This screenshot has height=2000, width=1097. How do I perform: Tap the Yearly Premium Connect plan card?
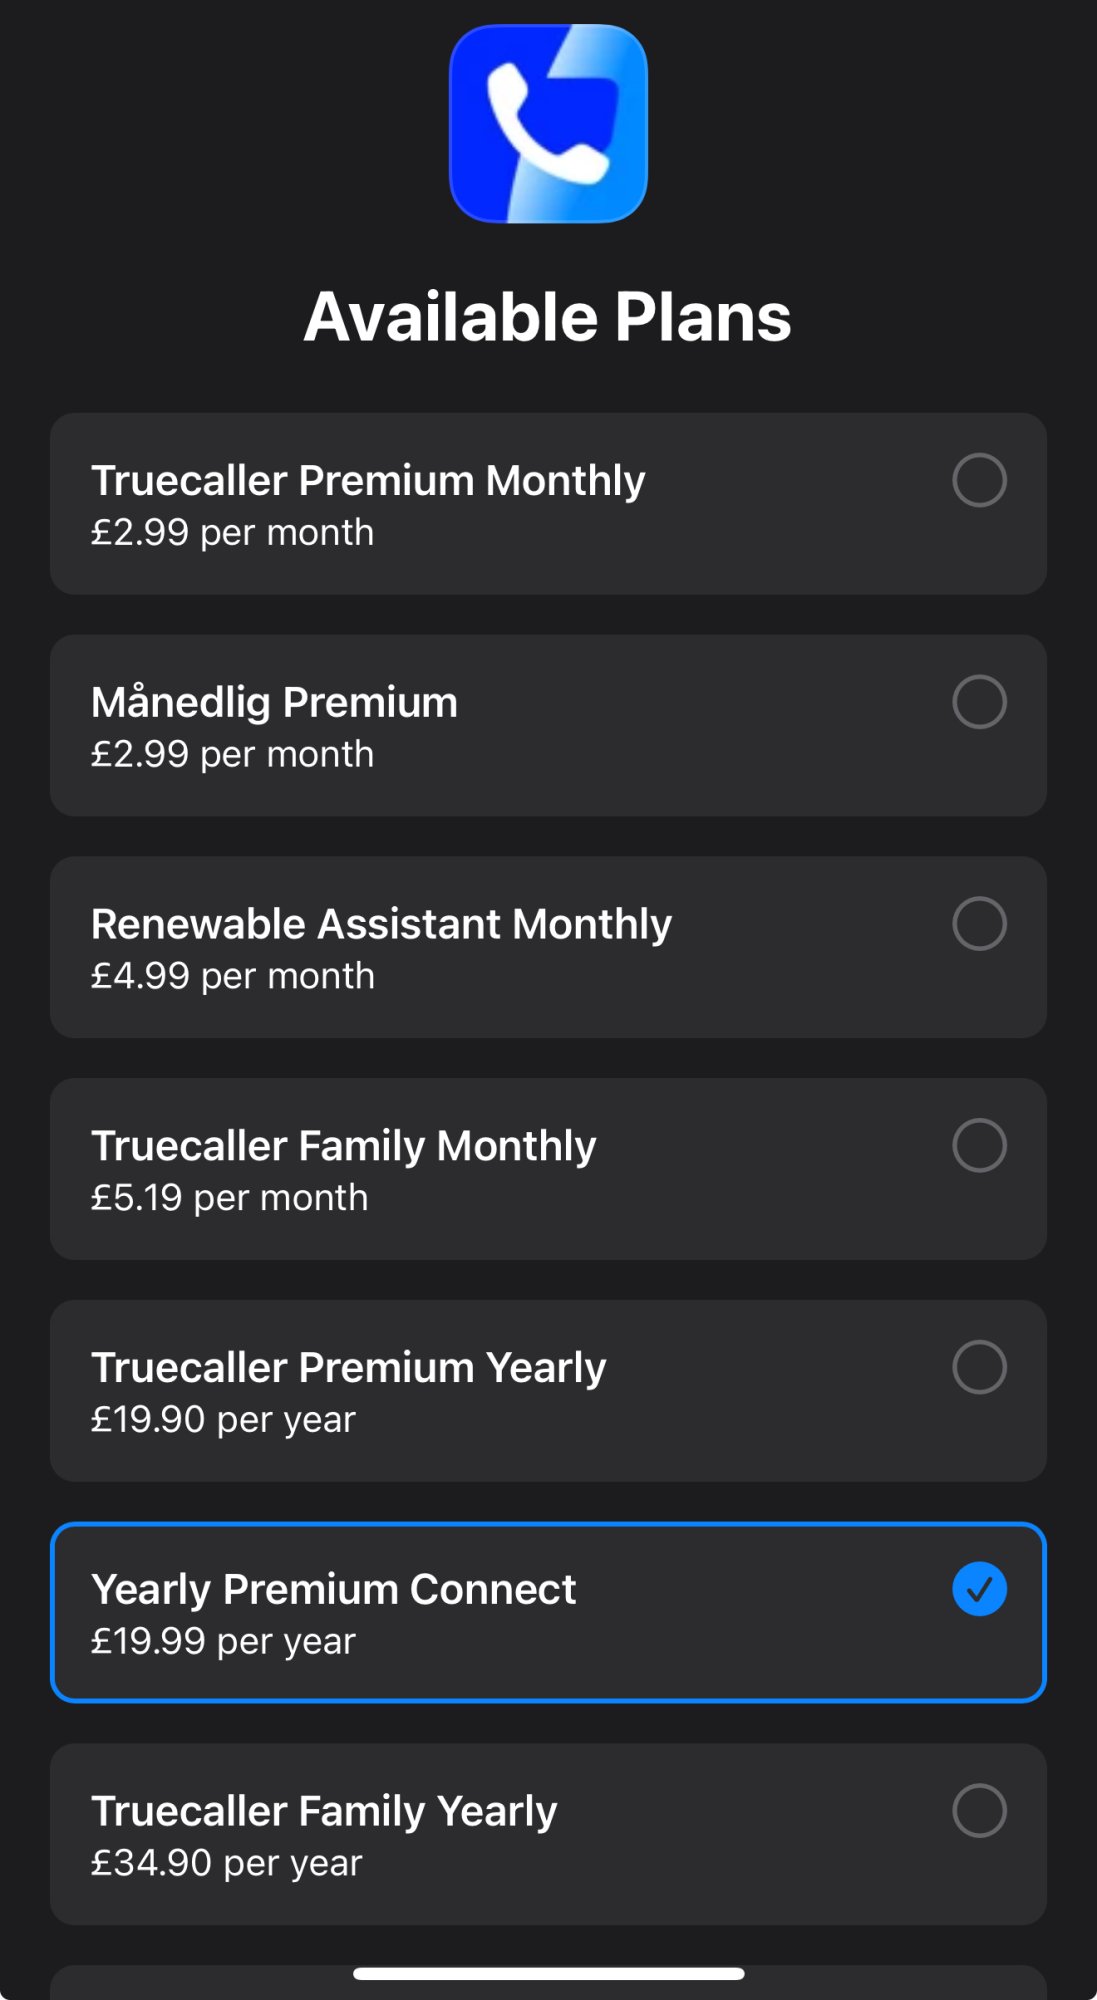click(x=548, y=1612)
